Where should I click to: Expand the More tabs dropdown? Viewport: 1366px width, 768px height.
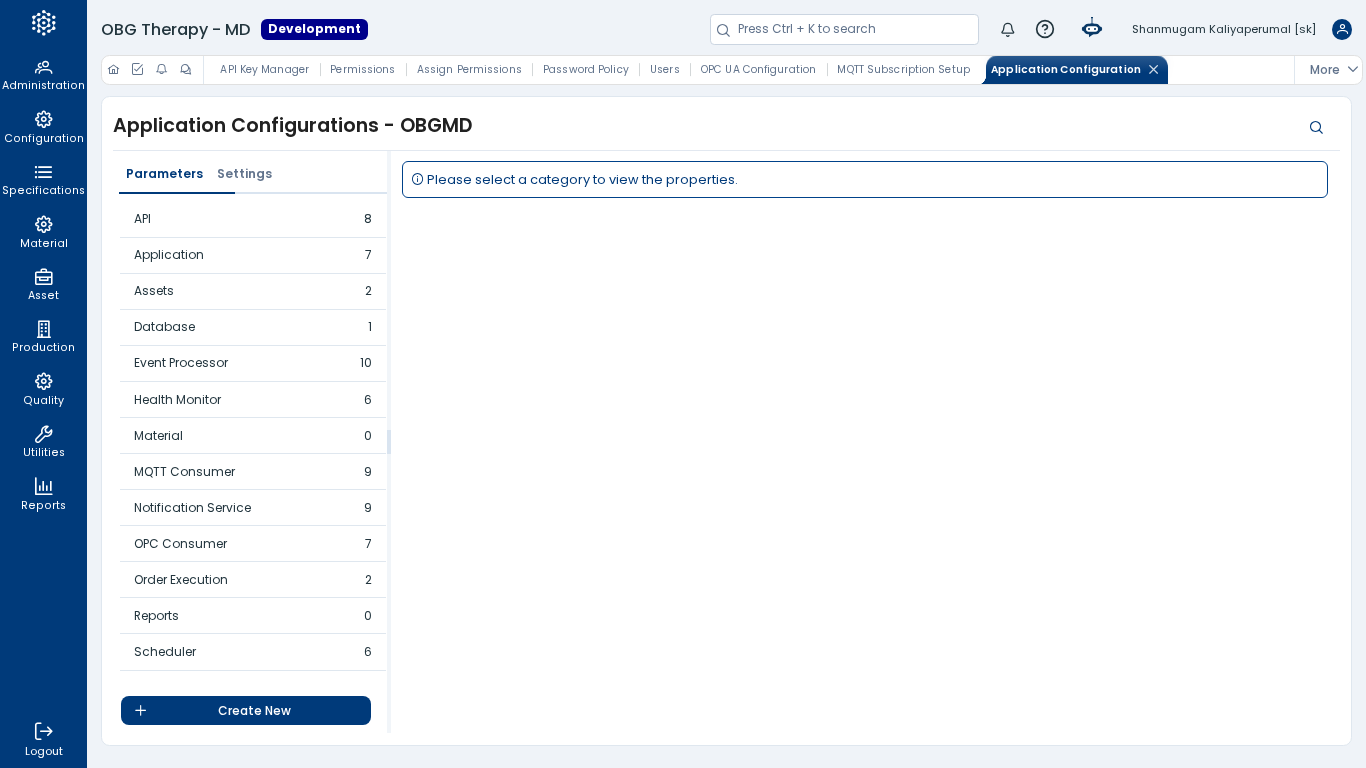pyautogui.click(x=1333, y=69)
